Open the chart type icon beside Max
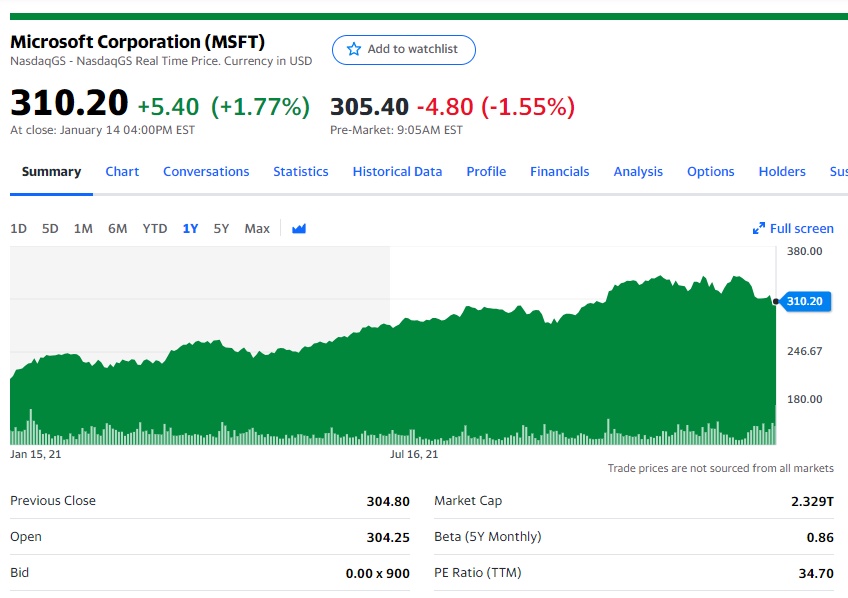Screen dimensions: 848x598 click(x=299, y=229)
